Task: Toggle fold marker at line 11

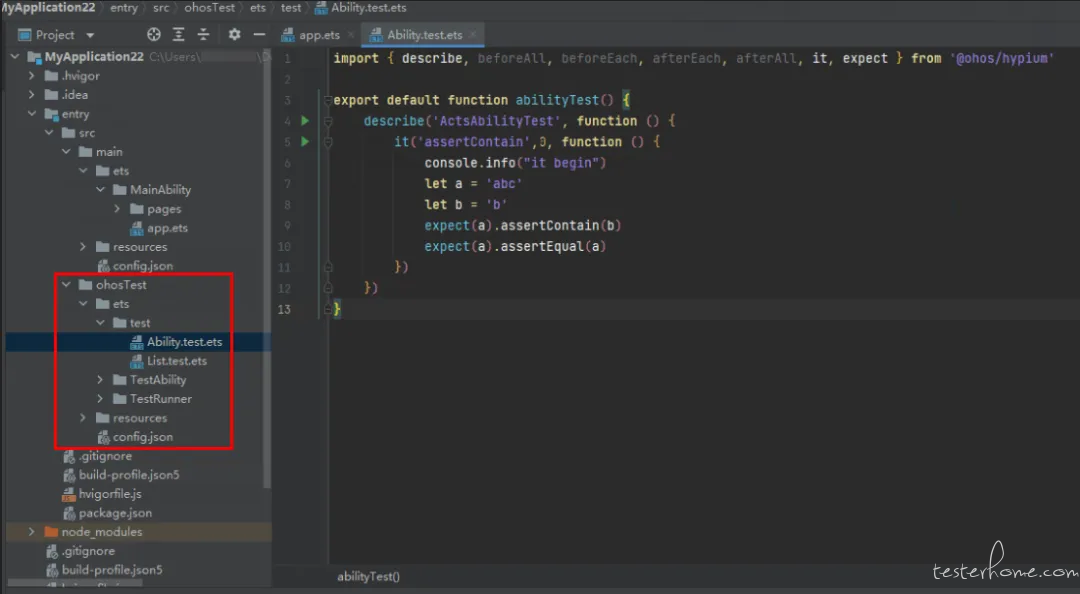Action: coord(328,267)
